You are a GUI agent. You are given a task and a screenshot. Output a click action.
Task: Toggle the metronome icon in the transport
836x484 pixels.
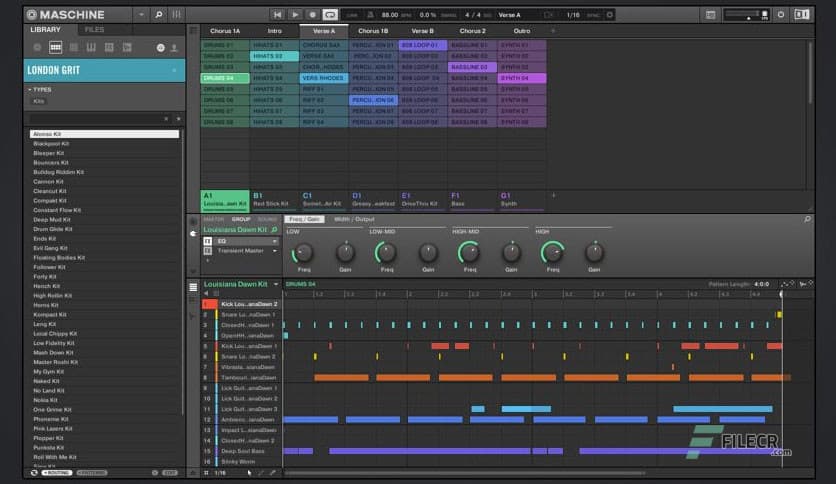tap(371, 14)
